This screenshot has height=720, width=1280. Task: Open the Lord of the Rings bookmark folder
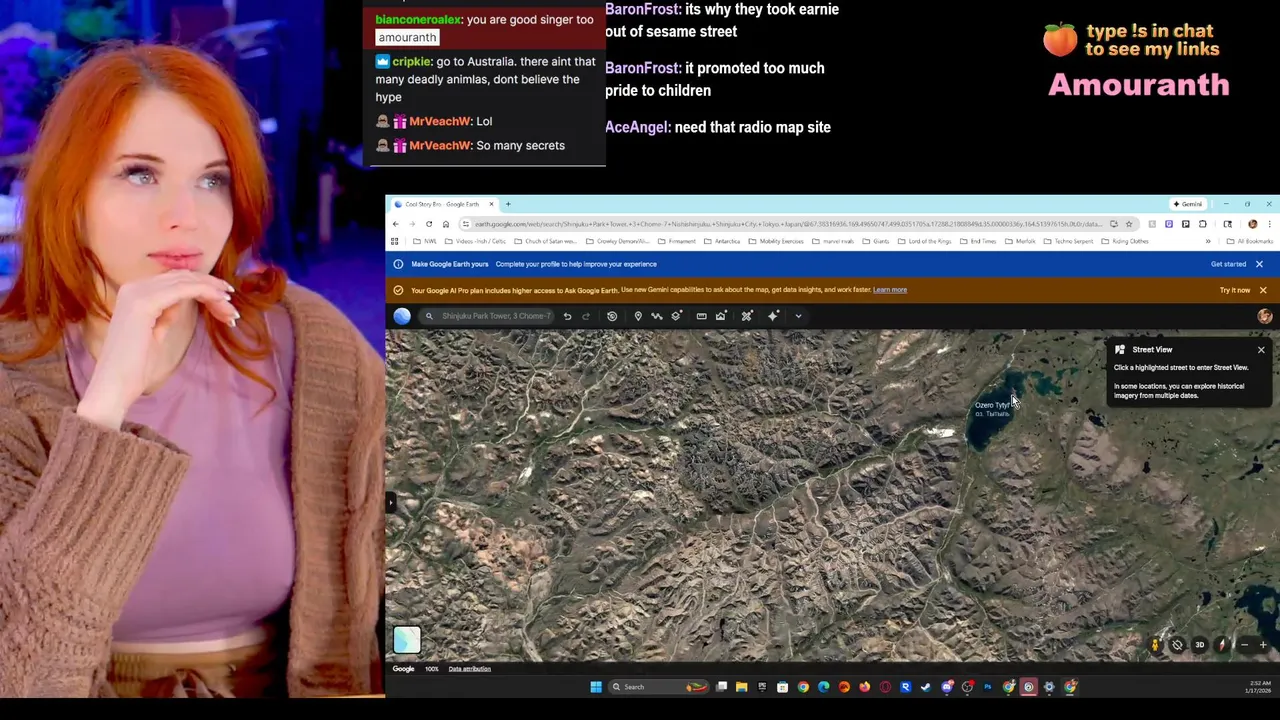click(x=925, y=241)
